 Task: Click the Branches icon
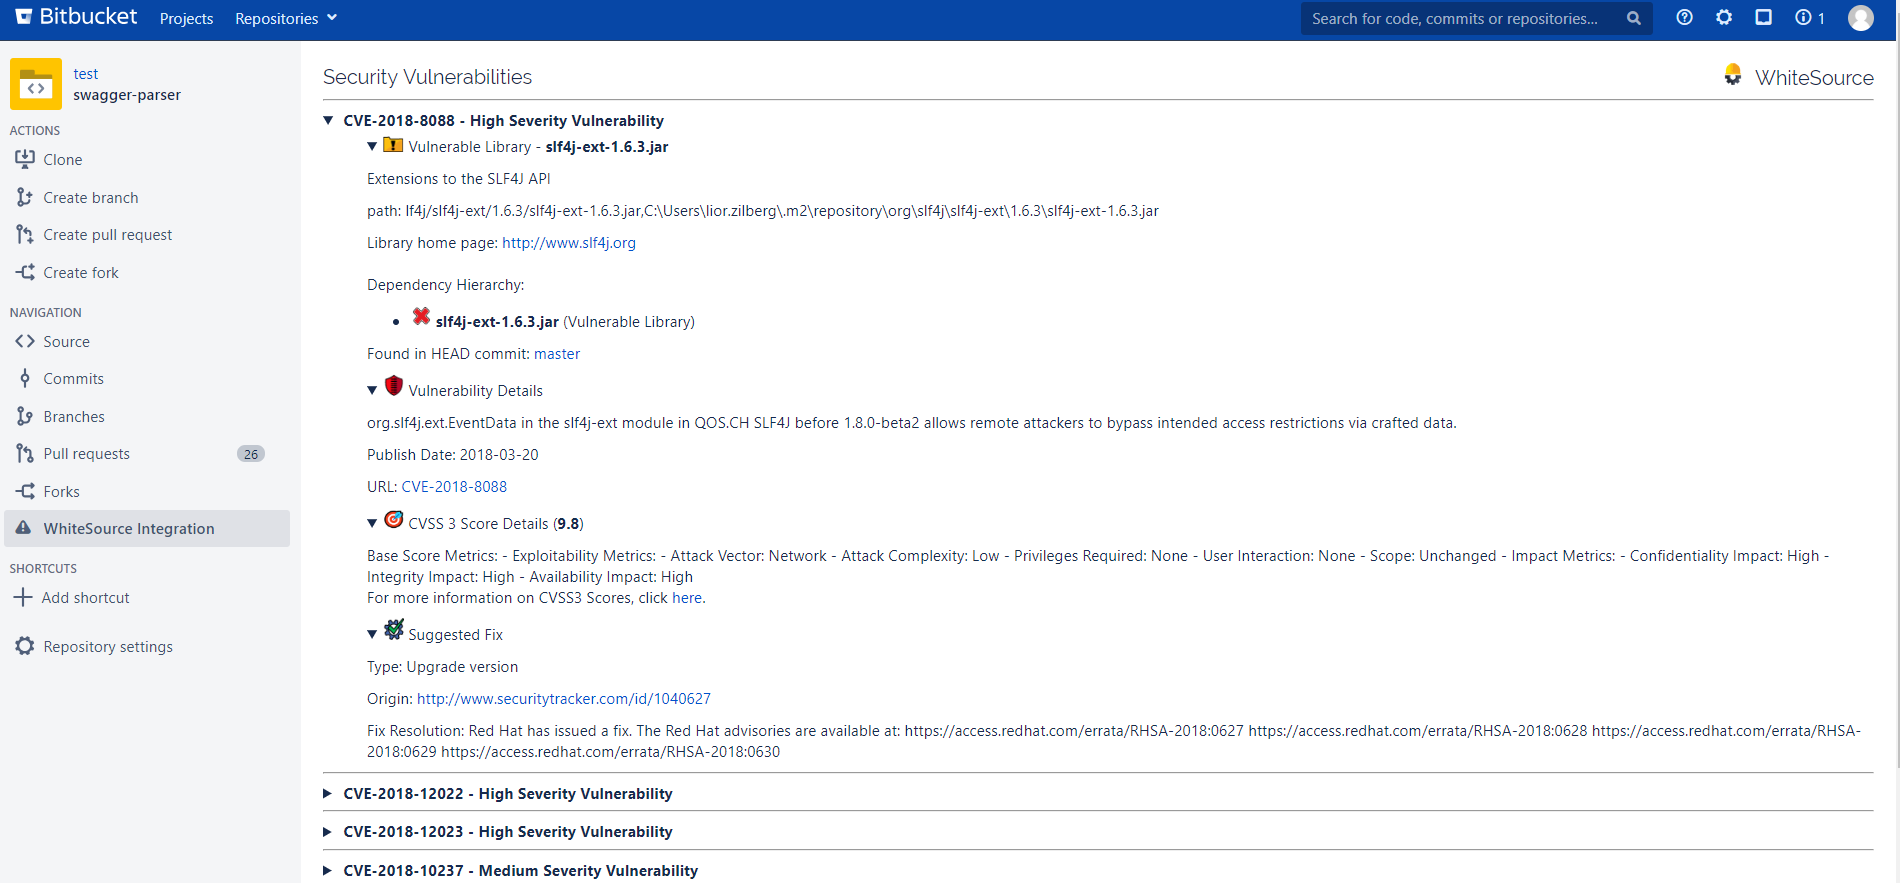(25, 416)
